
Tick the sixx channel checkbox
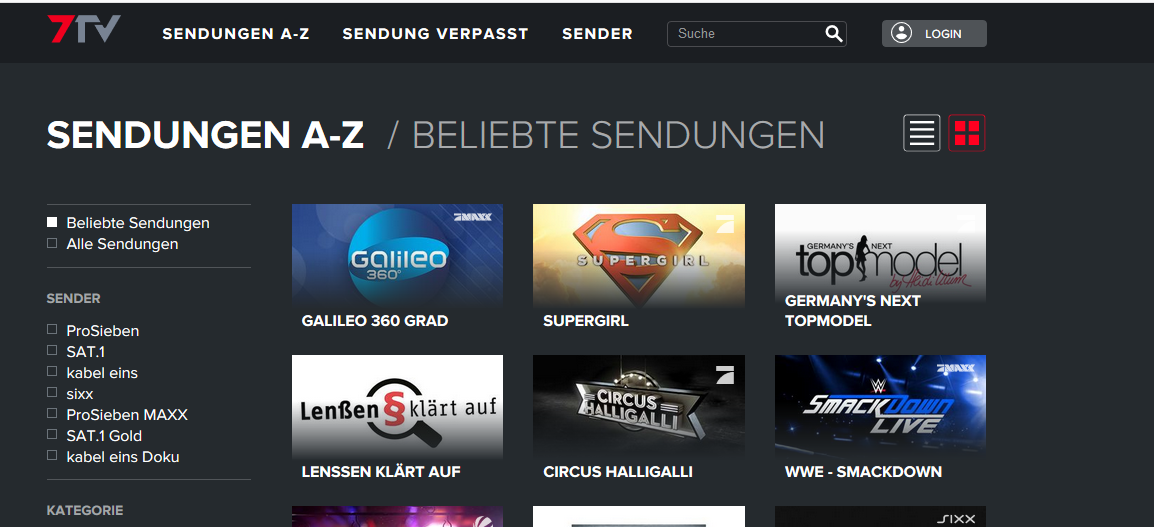[x=52, y=392]
